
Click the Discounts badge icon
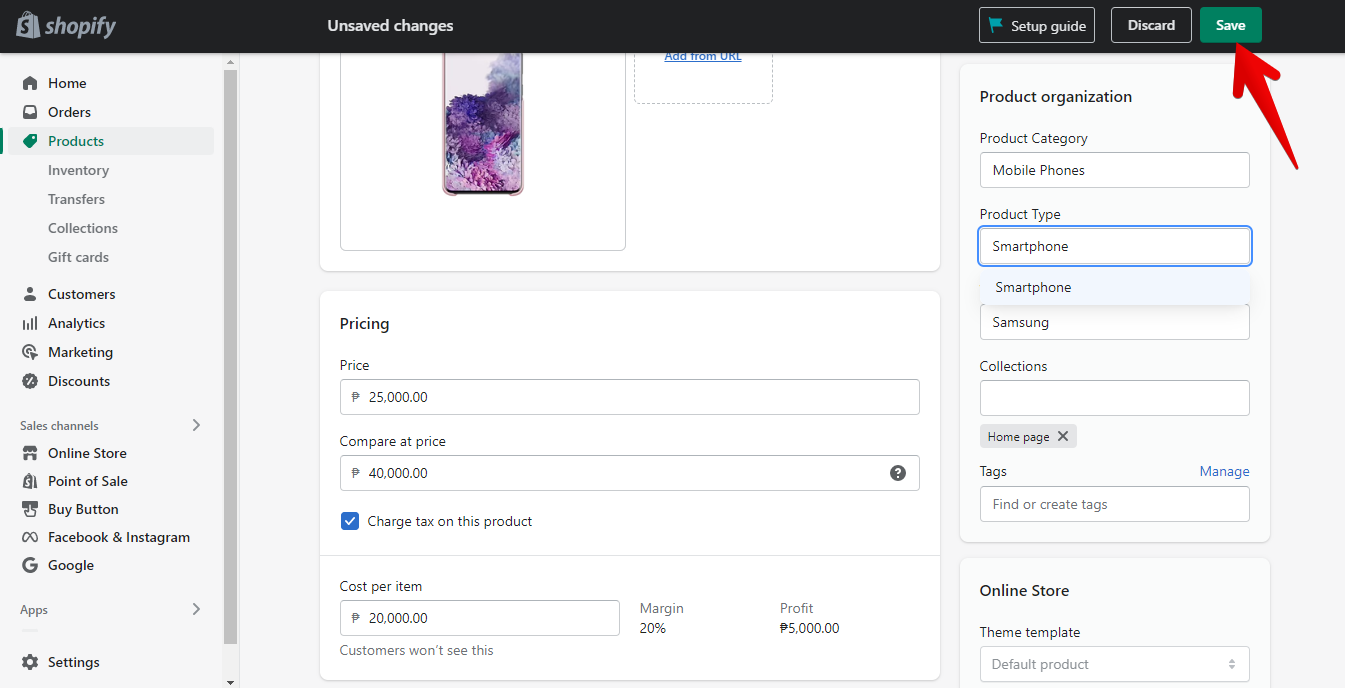pos(30,381)
